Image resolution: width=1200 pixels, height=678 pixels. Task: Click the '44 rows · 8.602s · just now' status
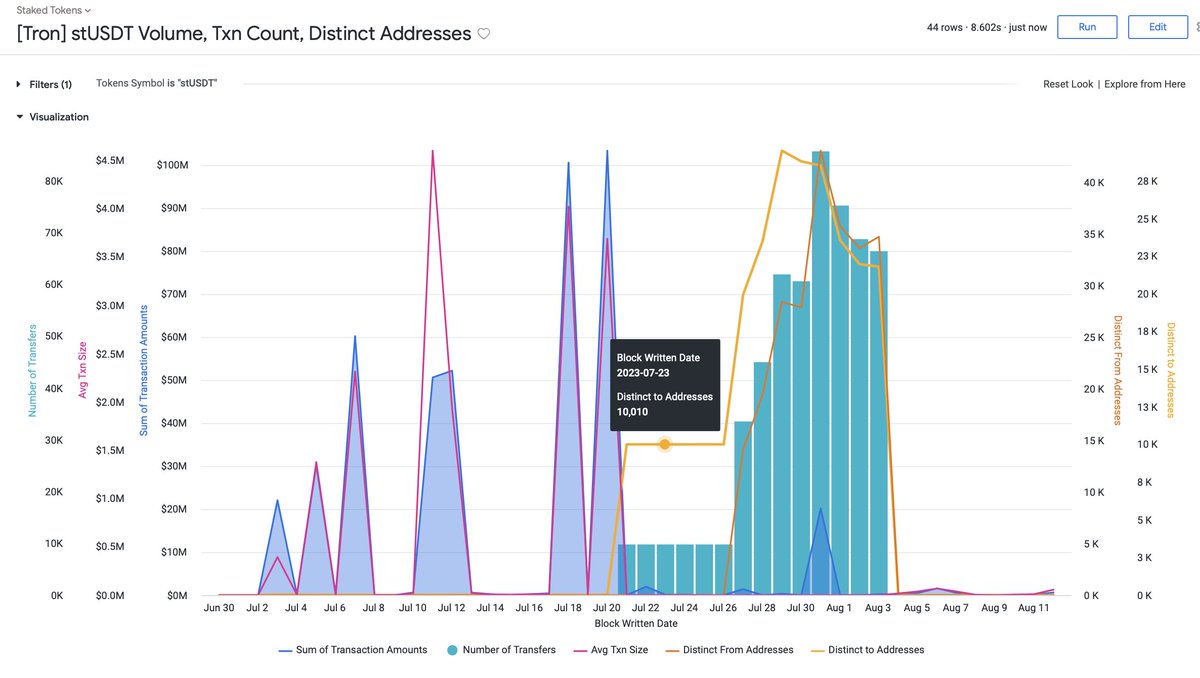tap(987, 27)
